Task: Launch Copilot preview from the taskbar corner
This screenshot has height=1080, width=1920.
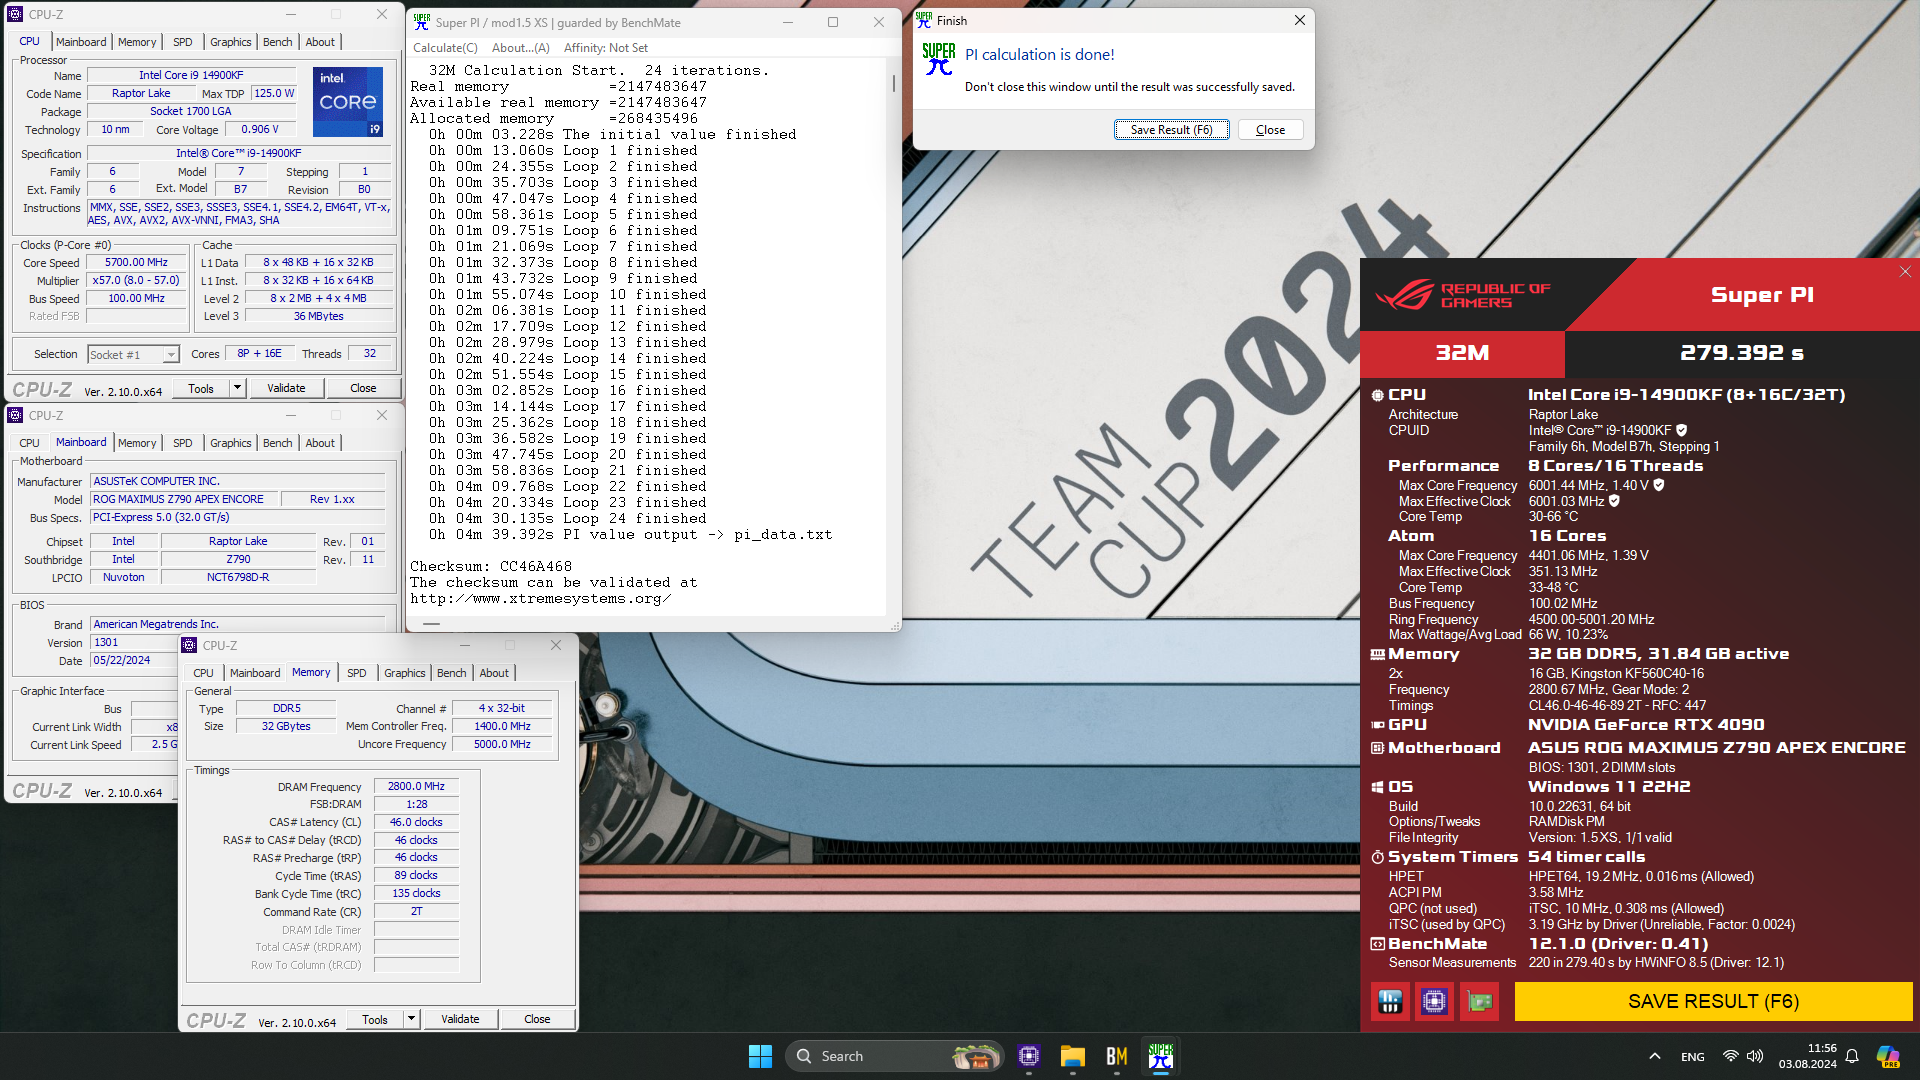Action: pyautogui.click(x=1888, y=1056)
